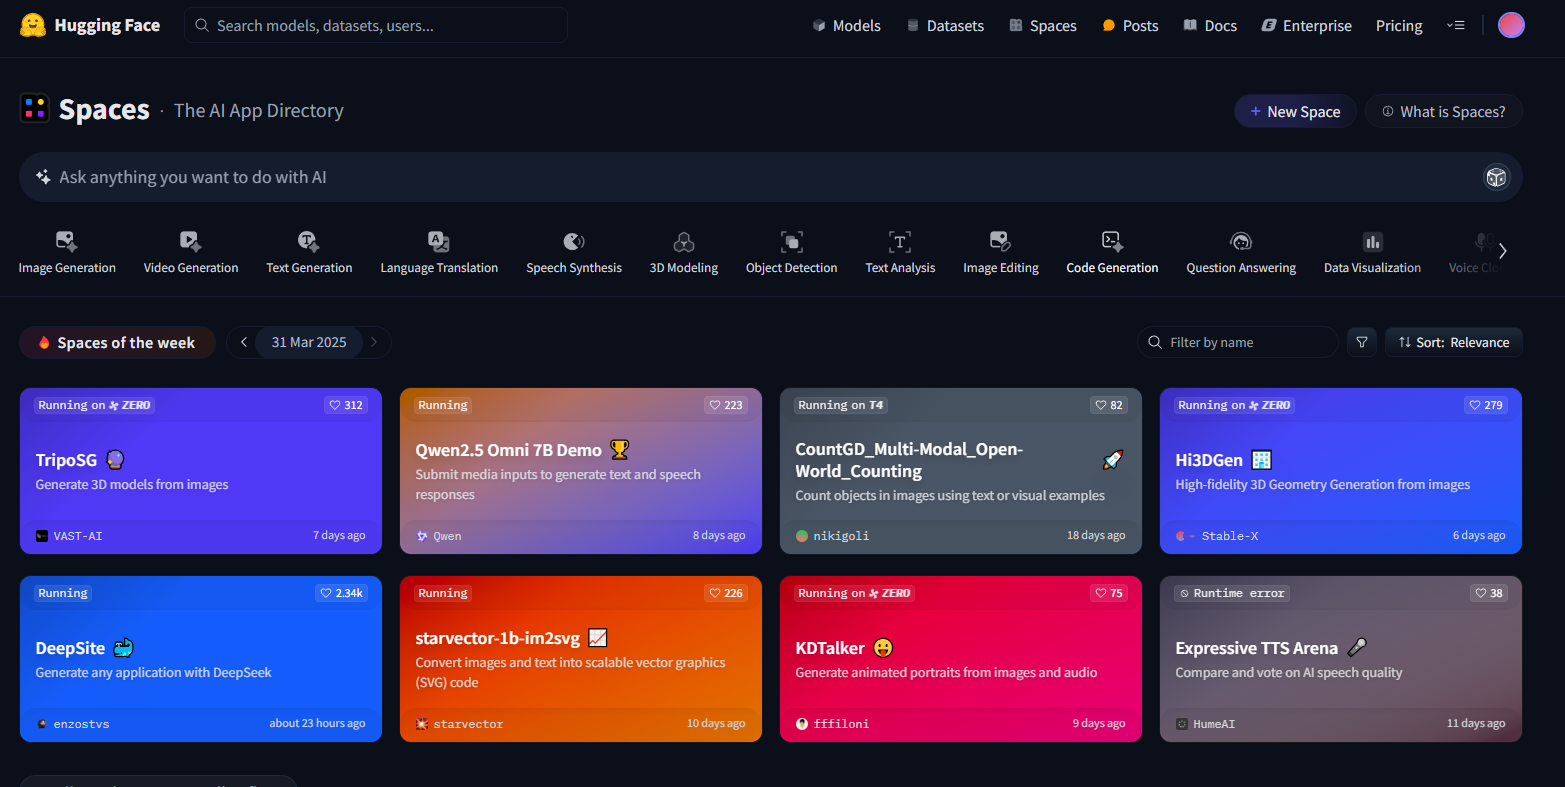Like the TripoSG space (312 hearts)
Viewport: 1565px width, 787px height.
346,405
